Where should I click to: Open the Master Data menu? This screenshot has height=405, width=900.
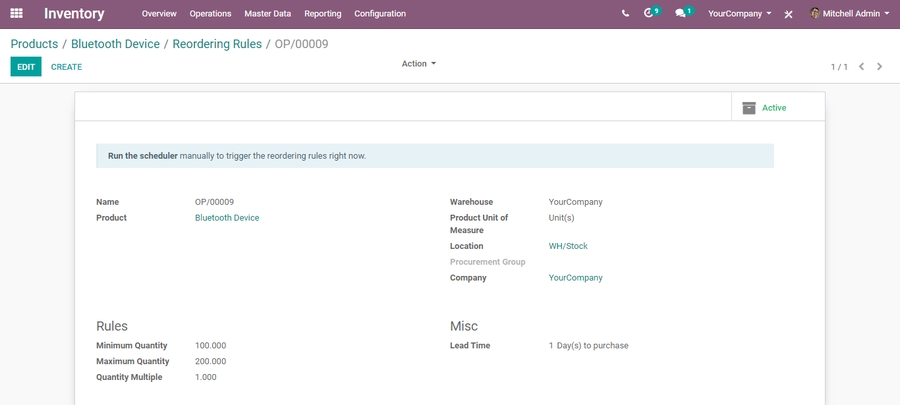tap(267, 14)
